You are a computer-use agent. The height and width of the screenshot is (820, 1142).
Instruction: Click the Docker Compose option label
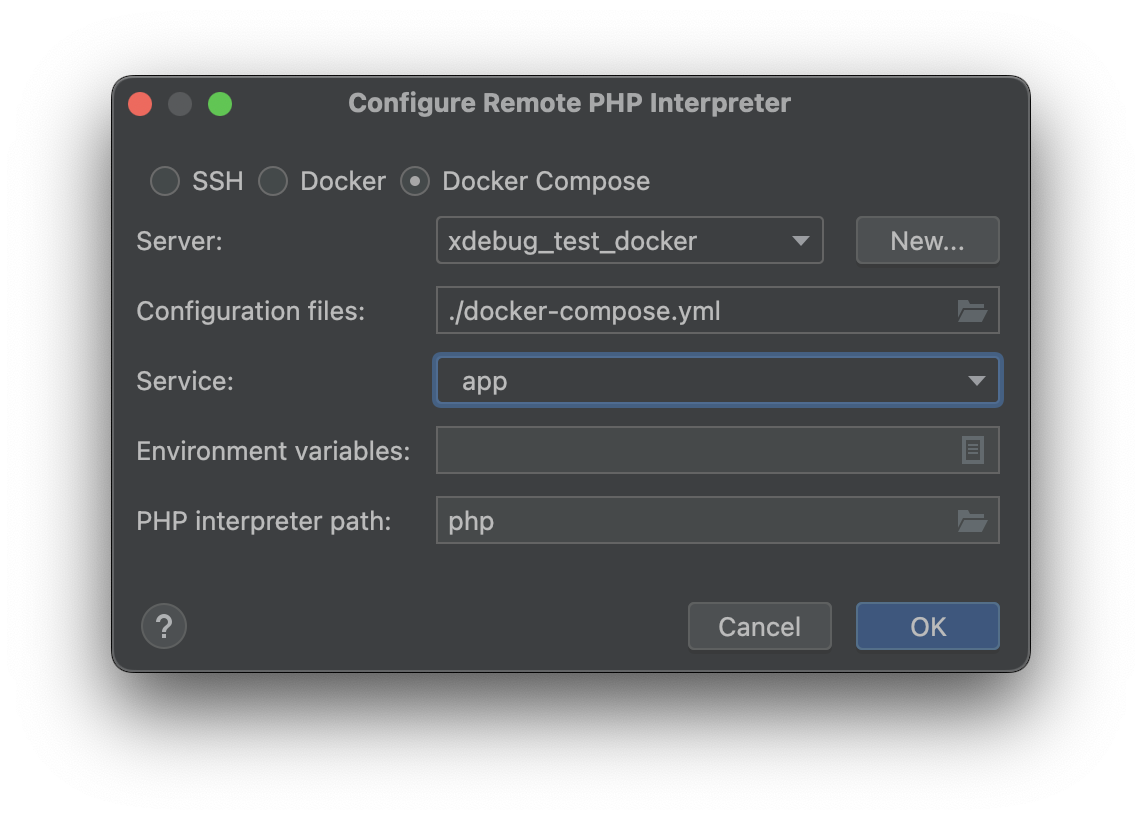click(x=546, y=181)
